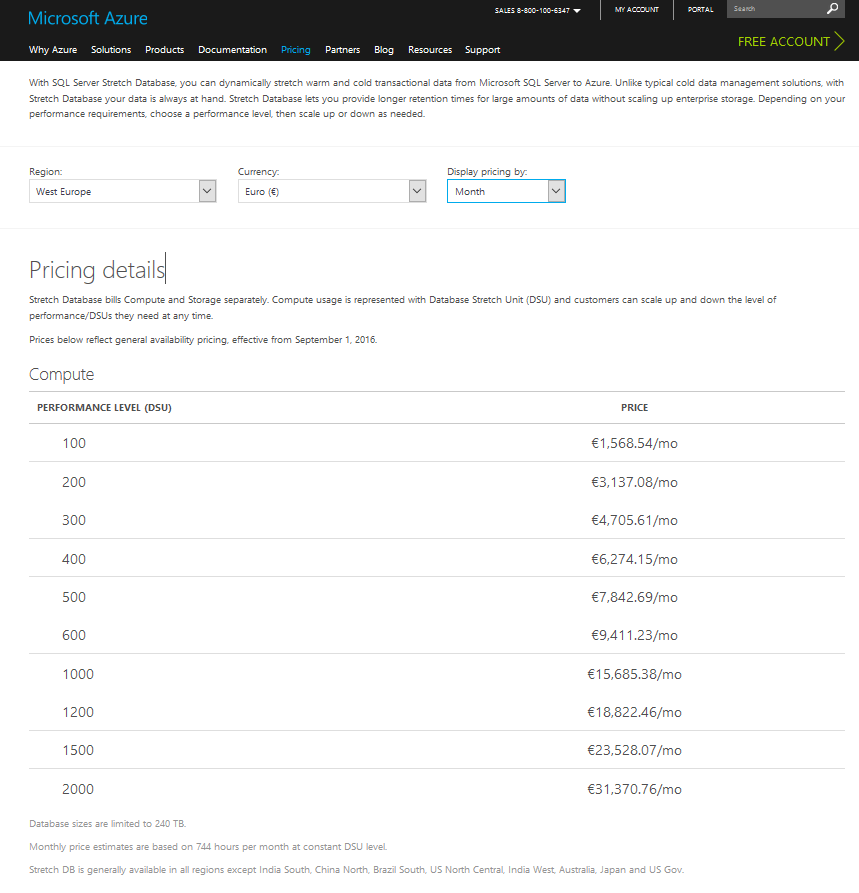Click the 1200 DSU performance level
Image resolution: width=859 pixels, height=893 pixels.
78,712
